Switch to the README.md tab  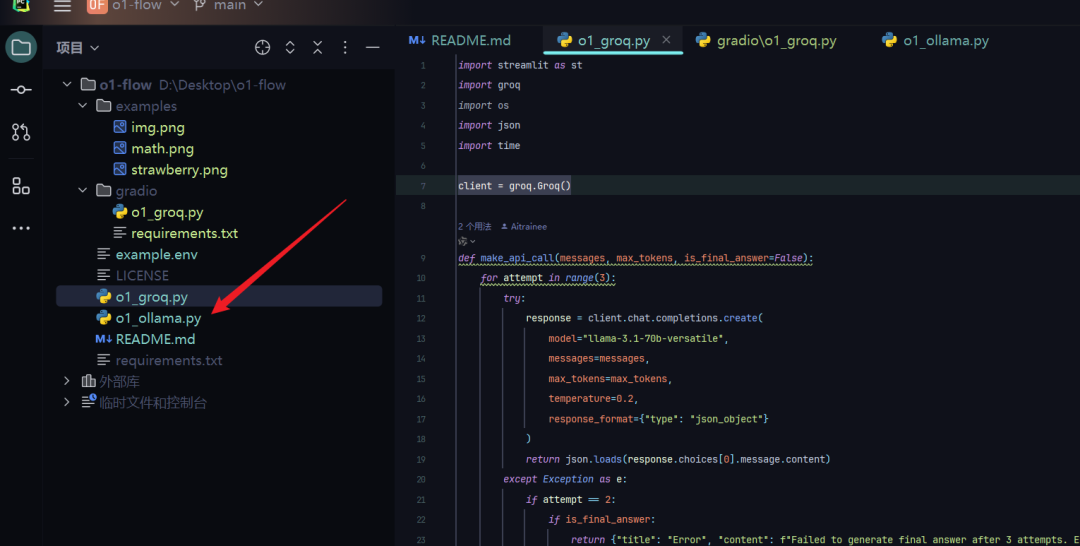point(460,41)
